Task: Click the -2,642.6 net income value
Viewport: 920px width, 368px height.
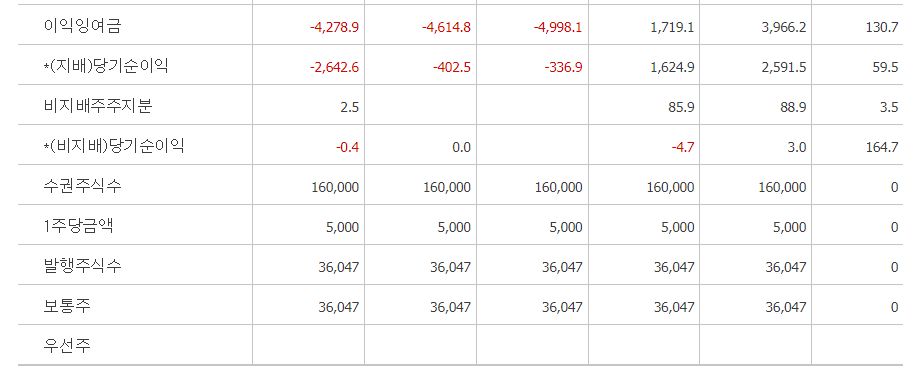Action: click(x=334, y=67)
